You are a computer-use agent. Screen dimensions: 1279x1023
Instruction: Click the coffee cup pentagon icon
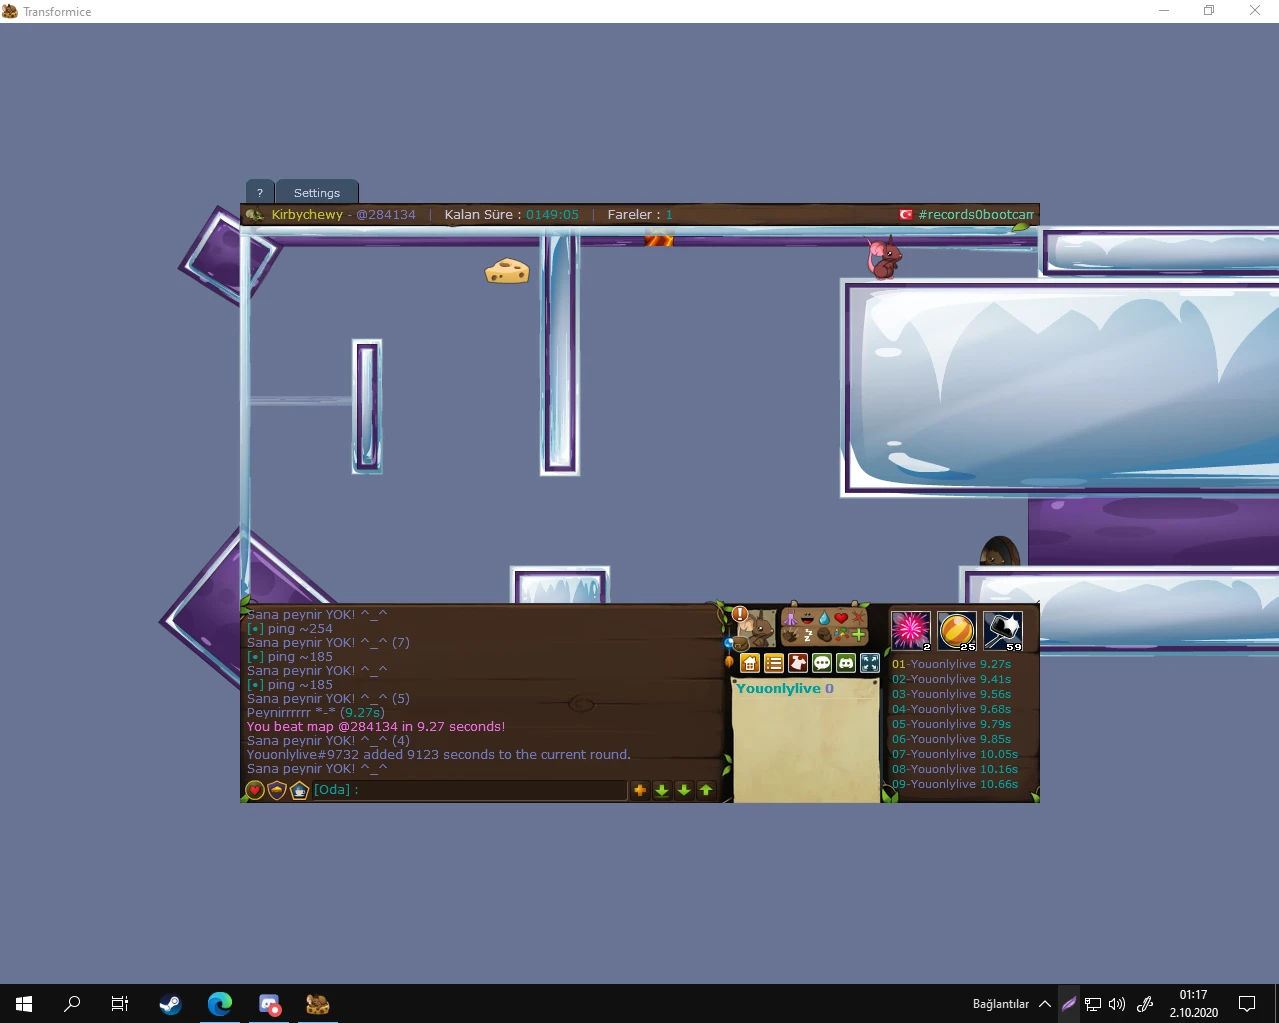click(x=299, y=790)
